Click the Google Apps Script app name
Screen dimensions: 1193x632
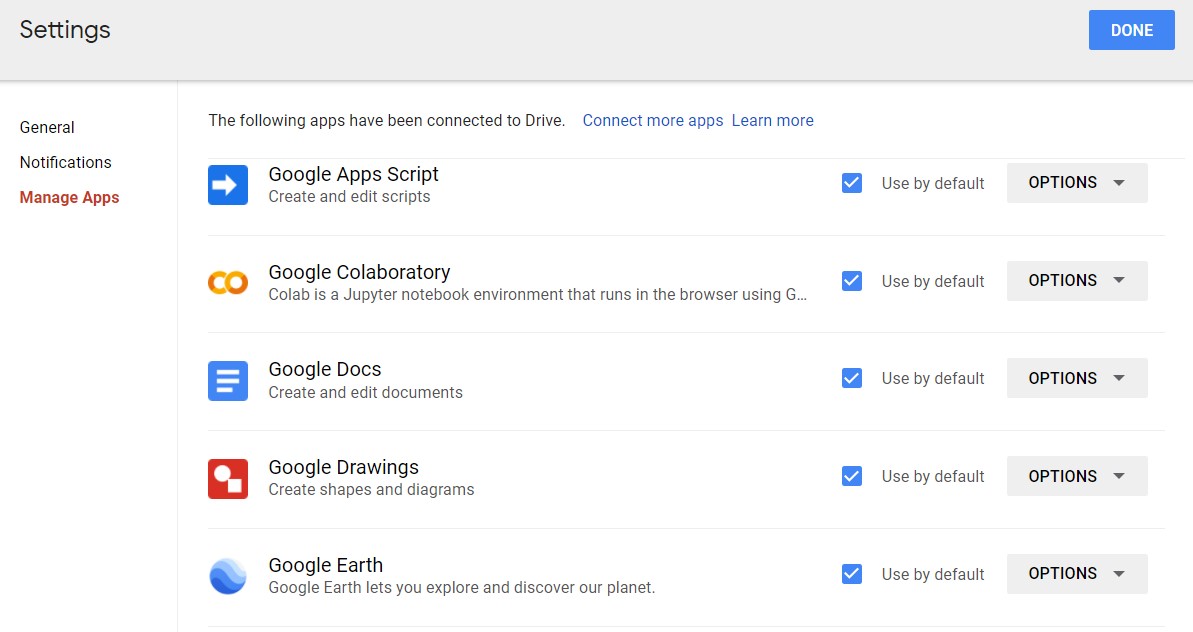click(353, 174)
